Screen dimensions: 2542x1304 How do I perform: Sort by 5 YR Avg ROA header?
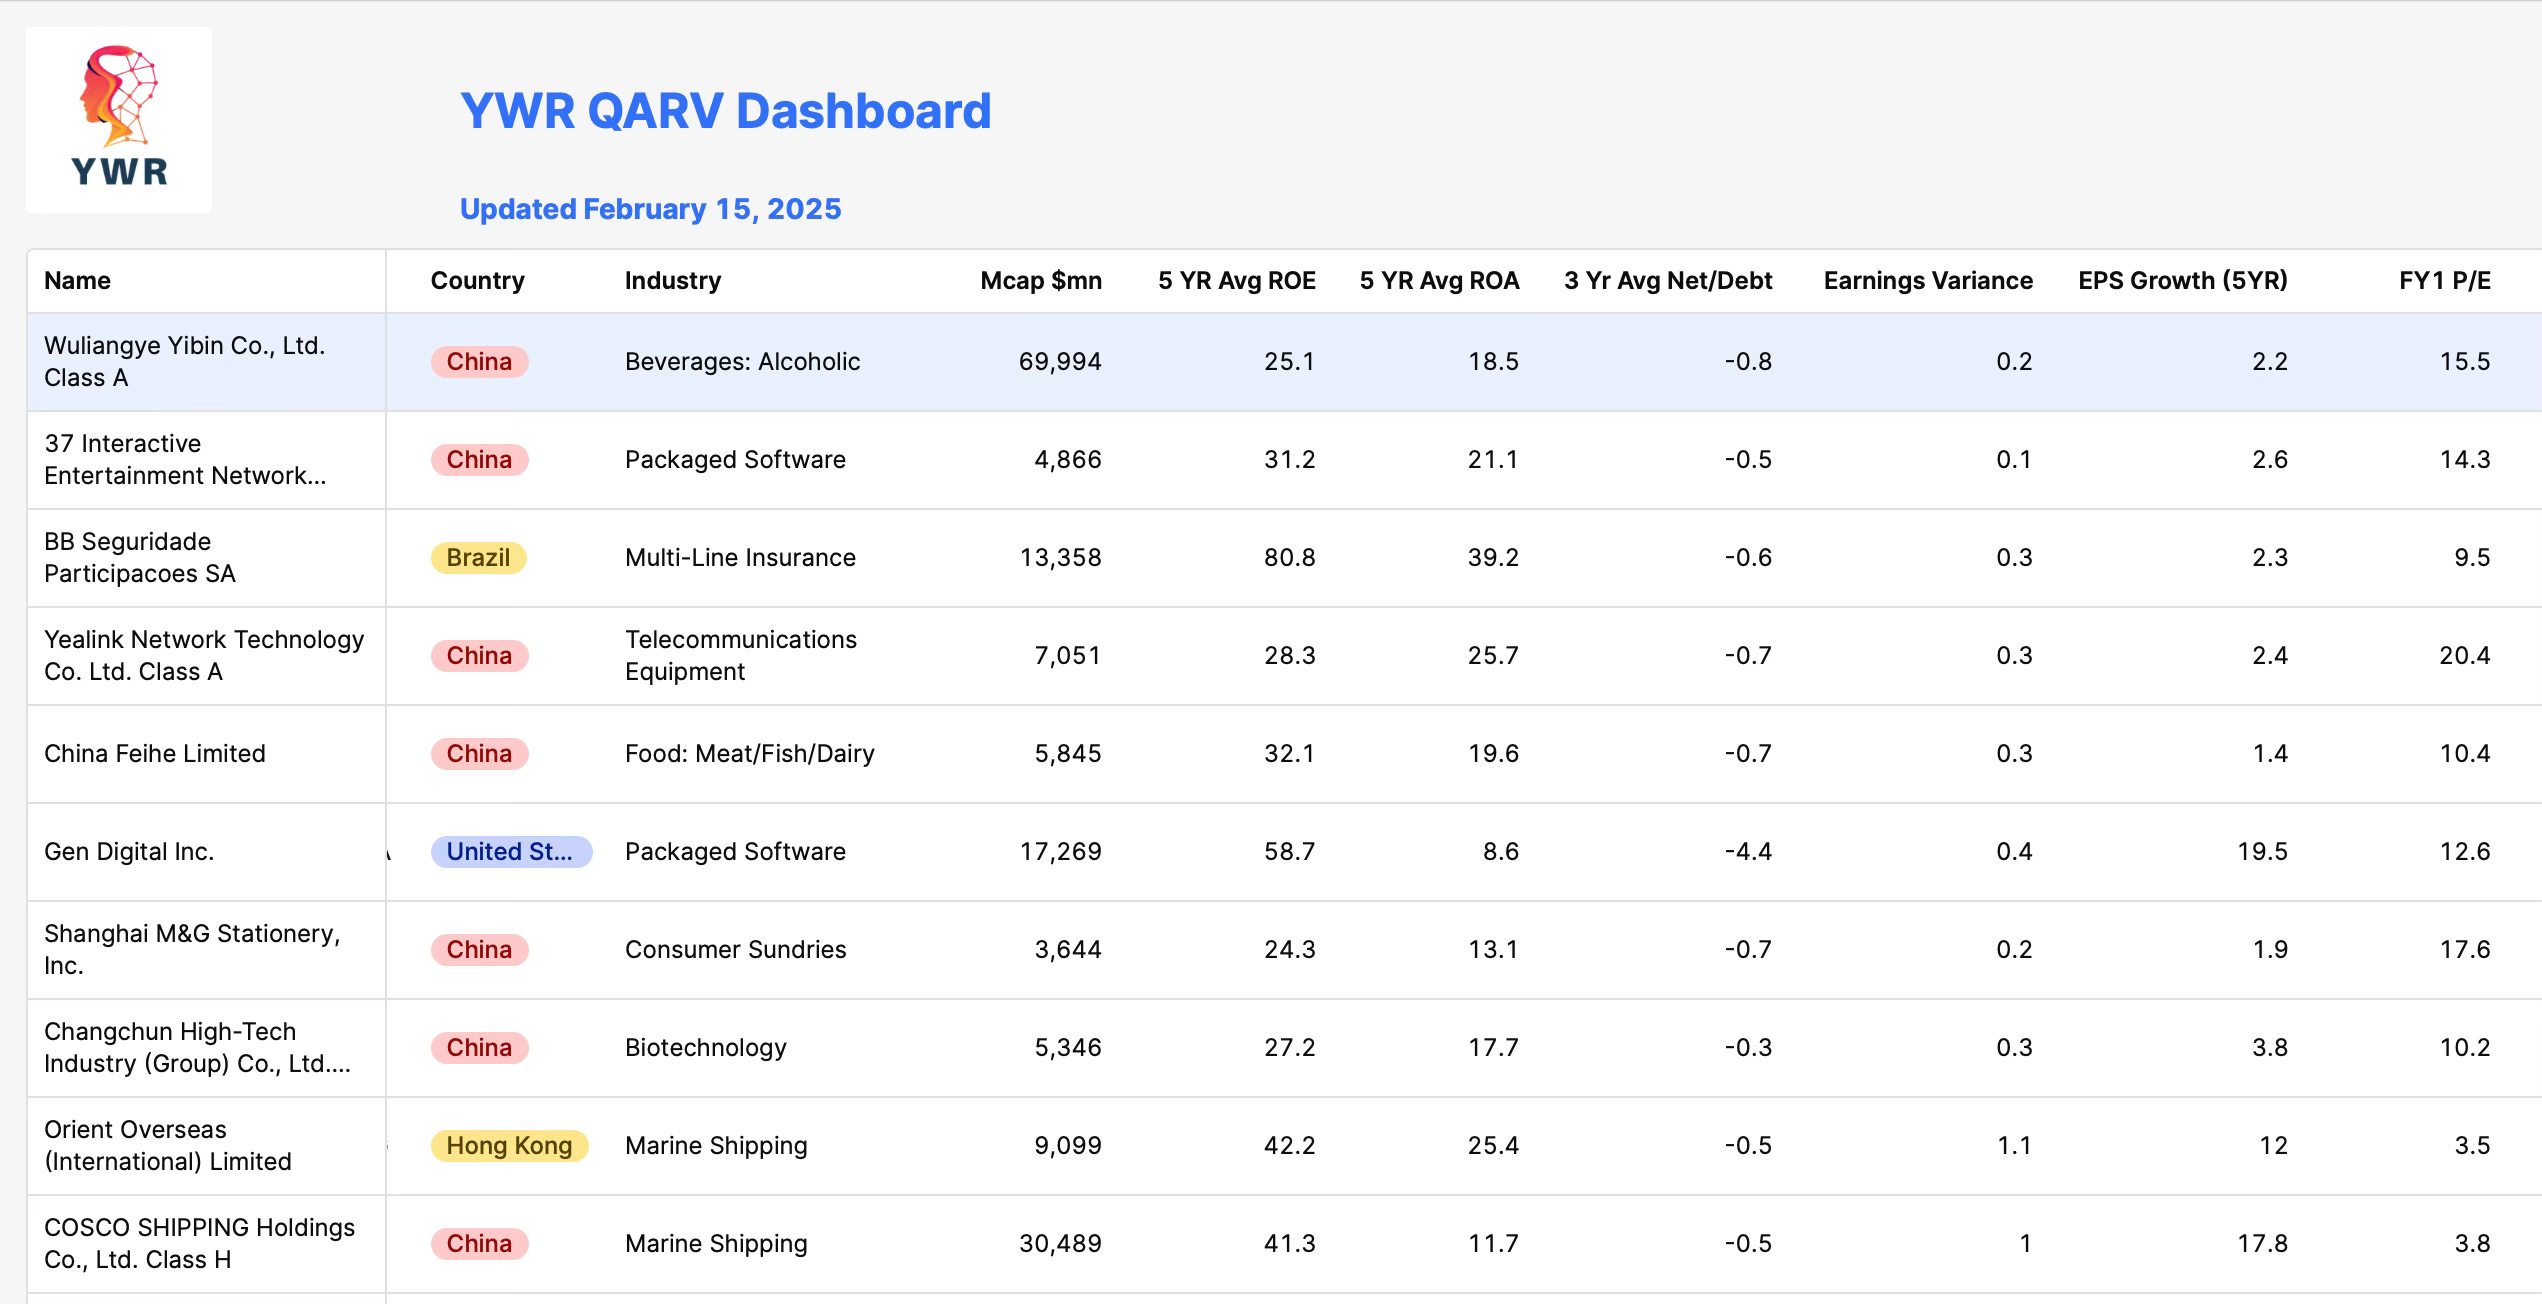pos(1439,281)
